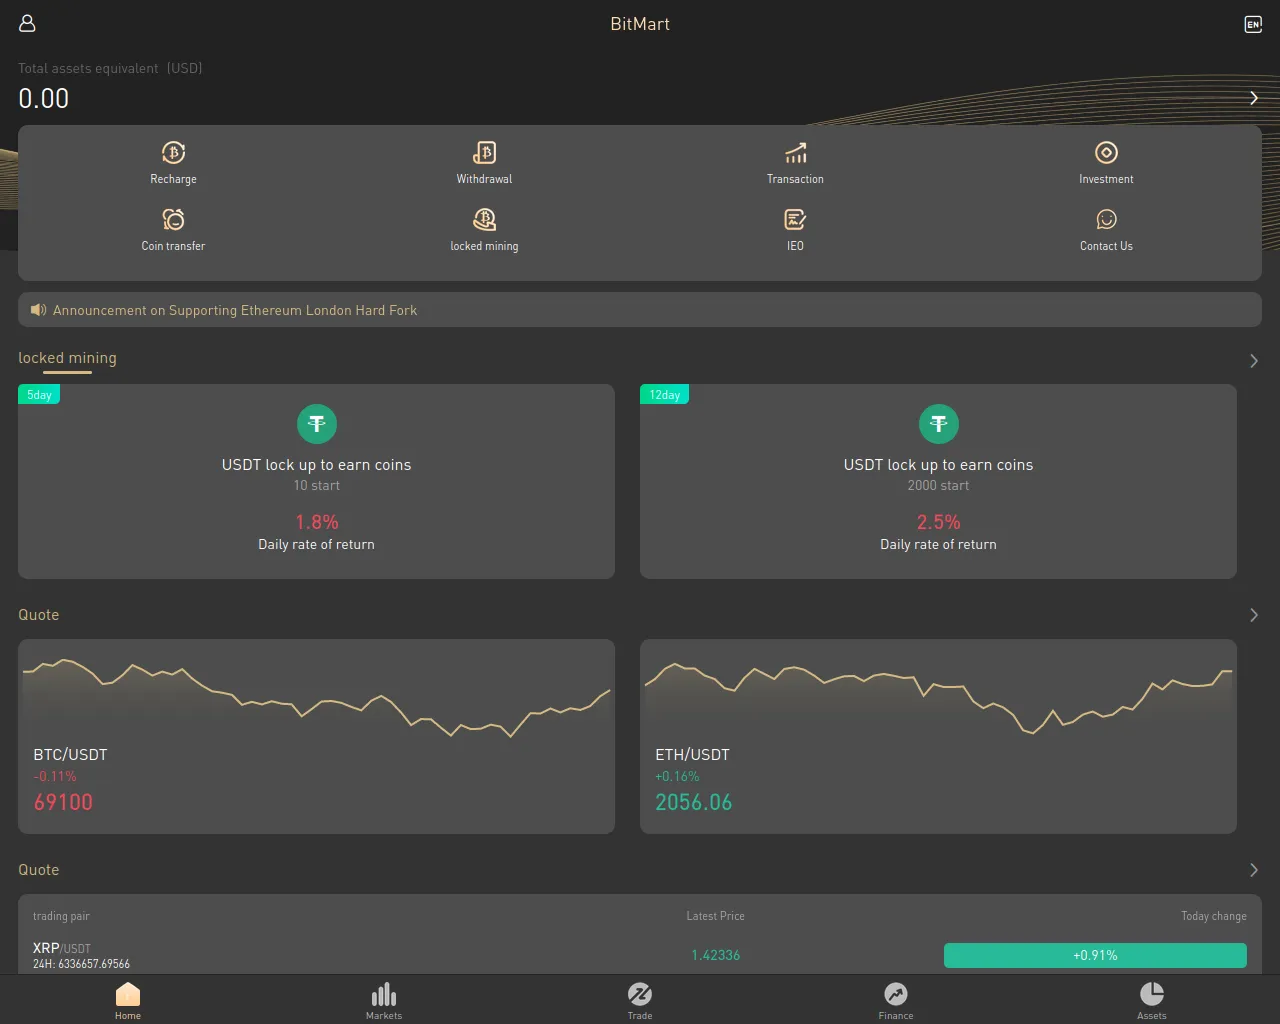Expand the Quote charts section arrow
Viewport: 1280px width, 1024px height.
click(x=1254, y=615)
